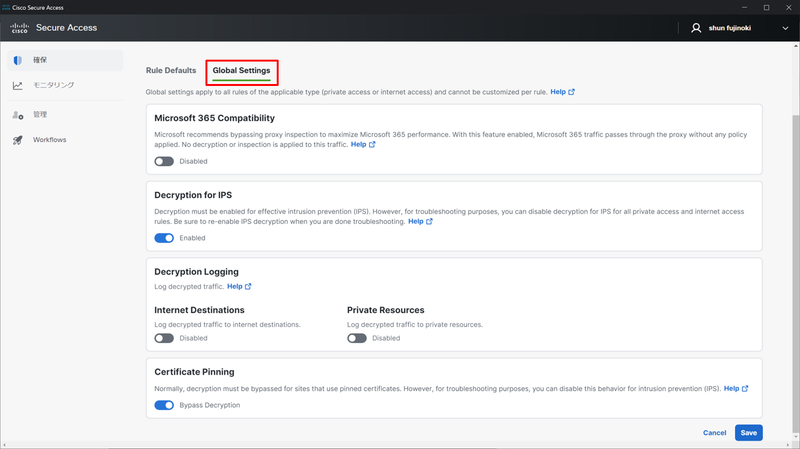Expand the shun fujinoki account dropdown

coord(785,29)
